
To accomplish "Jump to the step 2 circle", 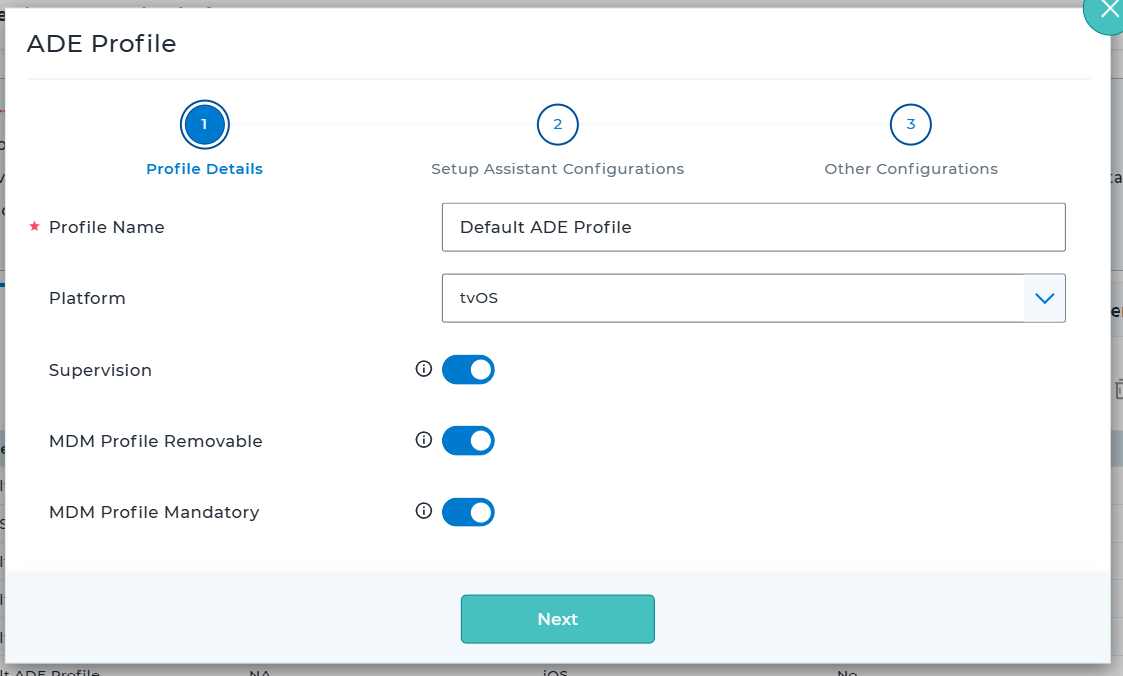I will tap(557, 124).
